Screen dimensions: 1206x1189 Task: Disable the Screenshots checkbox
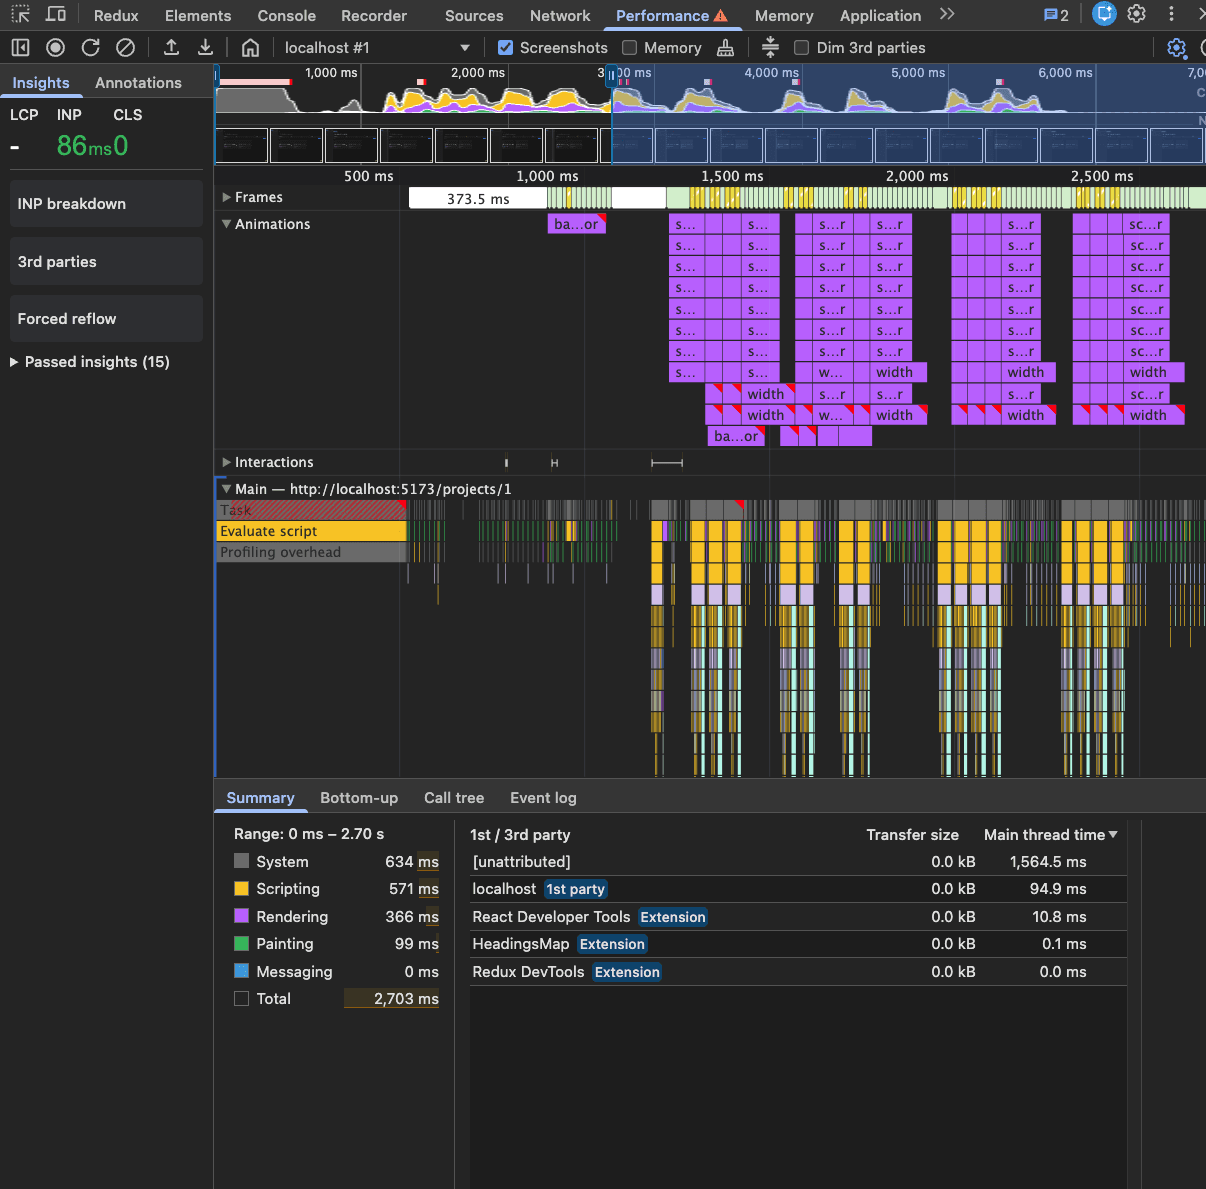point(506,48)
